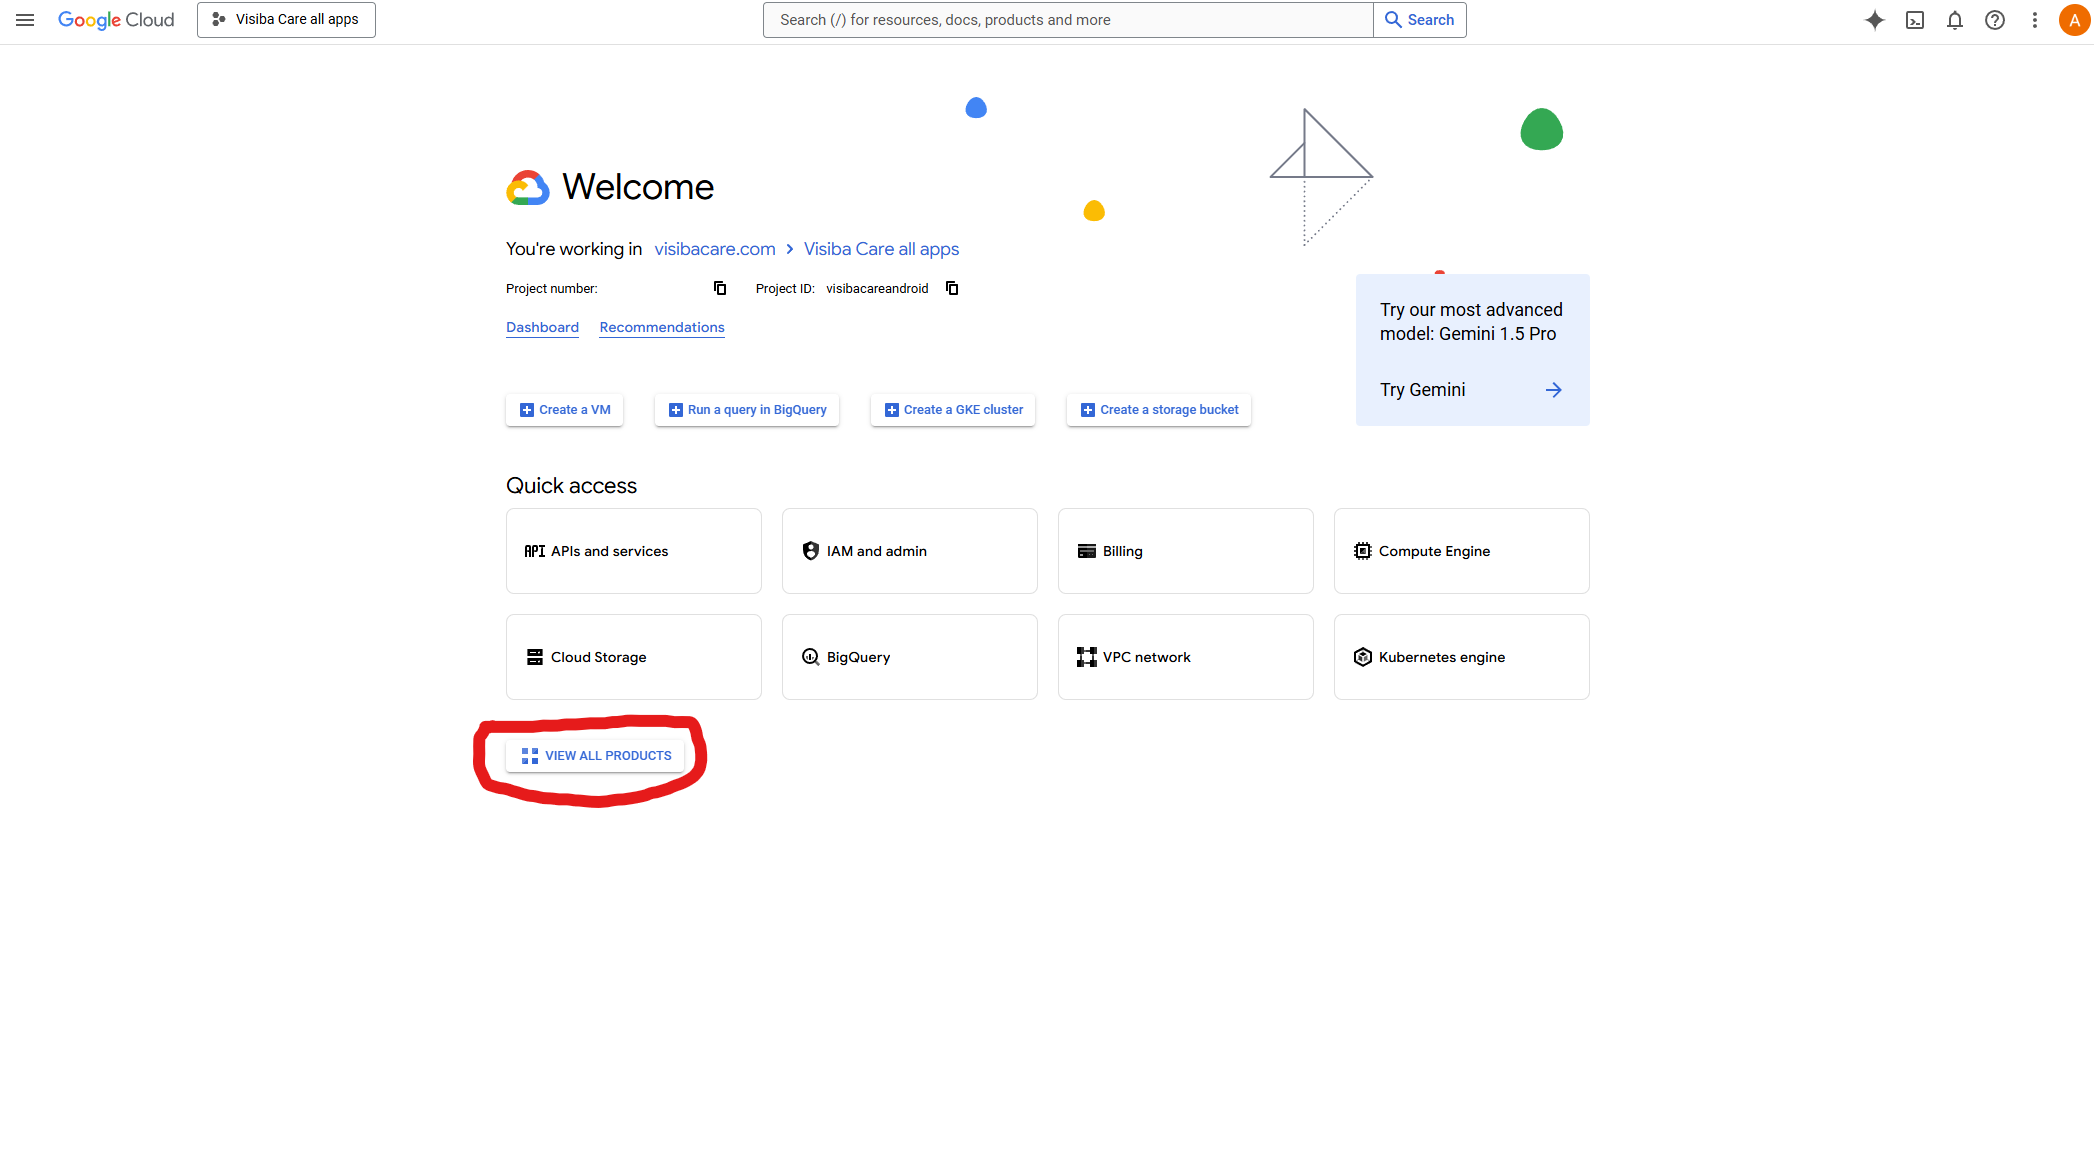Screen dimensions: 2094x1170
Task: Open the notifications bell
Action: [x=1955, y=20]
